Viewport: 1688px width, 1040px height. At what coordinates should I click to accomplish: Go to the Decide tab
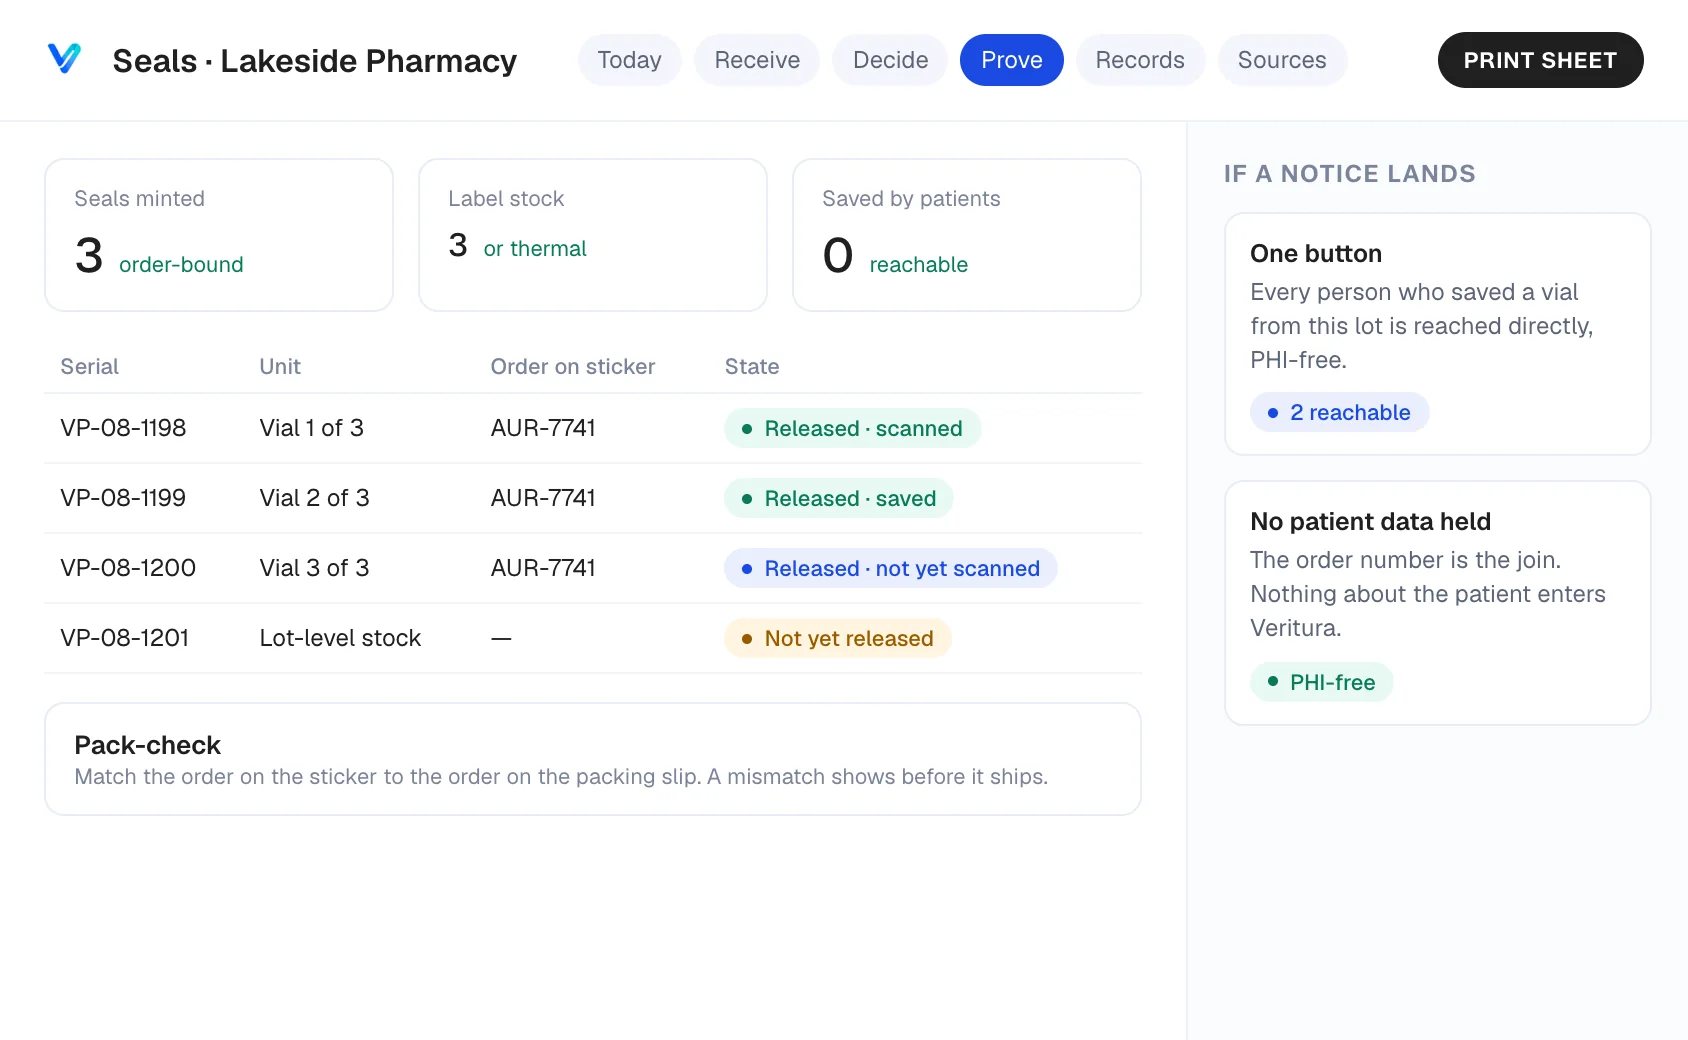(890, 60)
